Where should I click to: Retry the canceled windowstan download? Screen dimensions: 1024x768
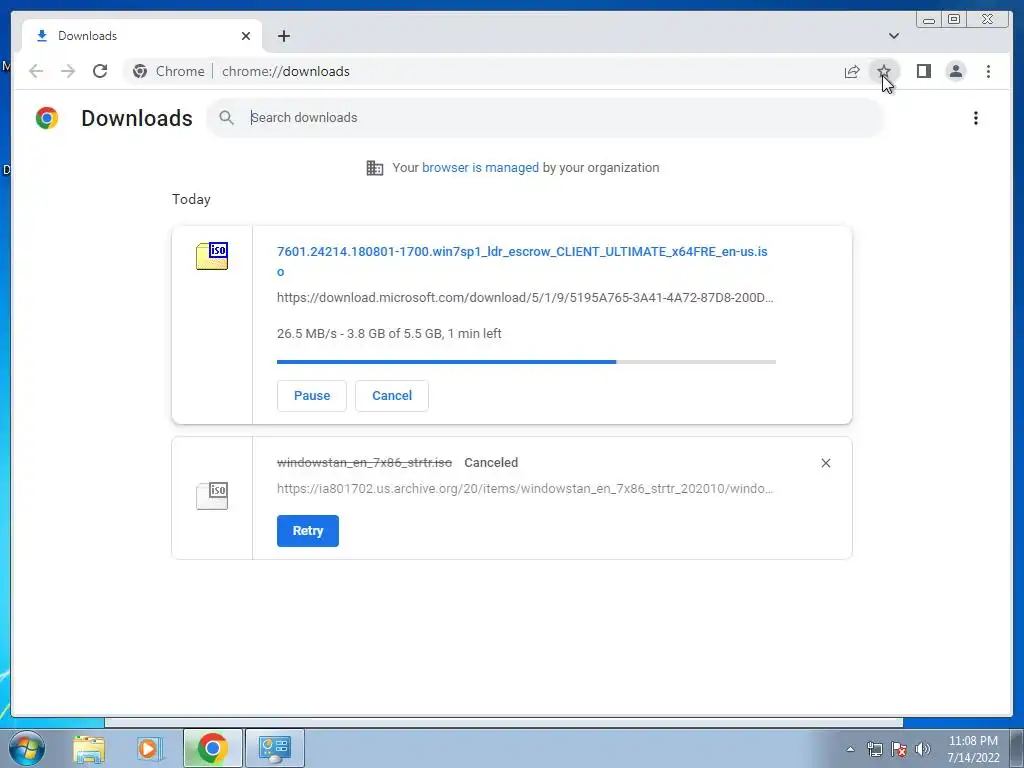308,531
